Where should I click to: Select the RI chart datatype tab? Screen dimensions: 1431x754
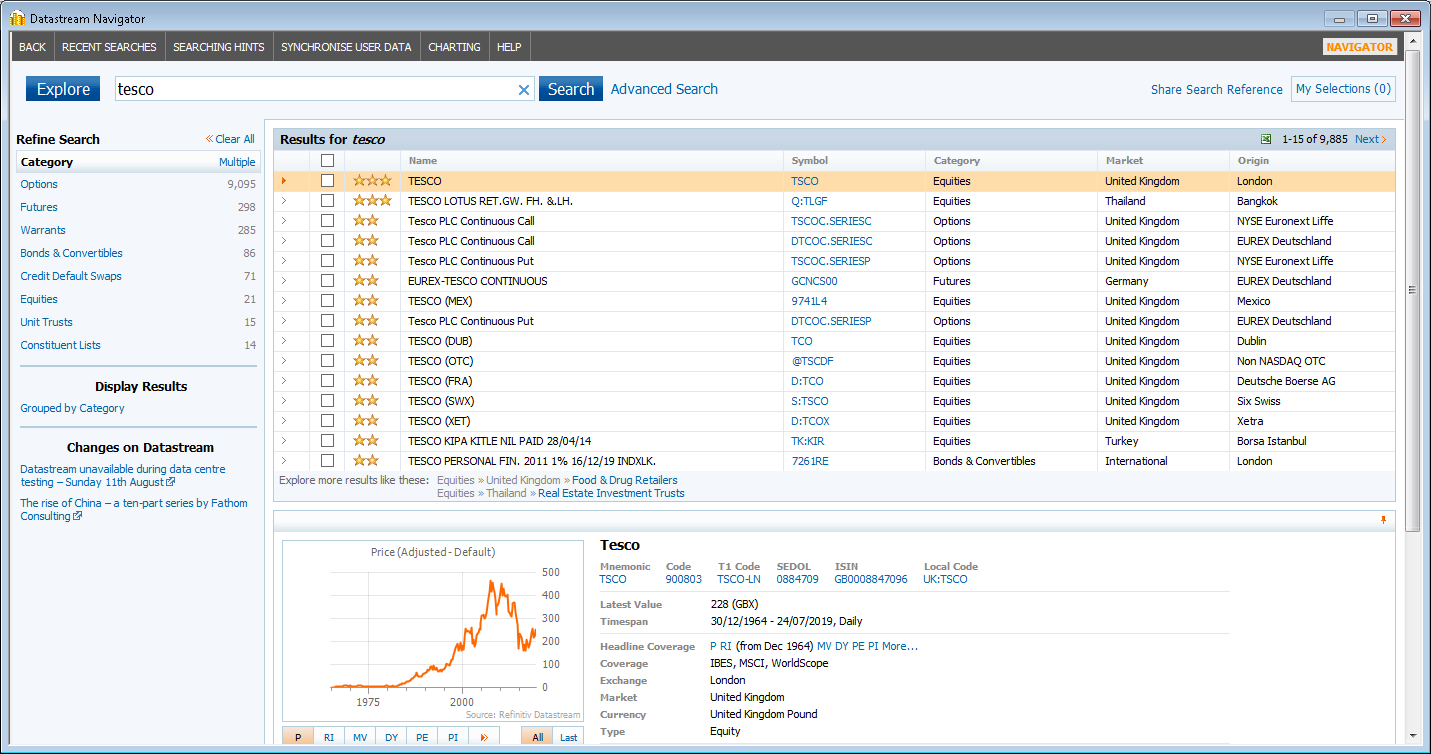pyautogui.click(x=329, y=738)
